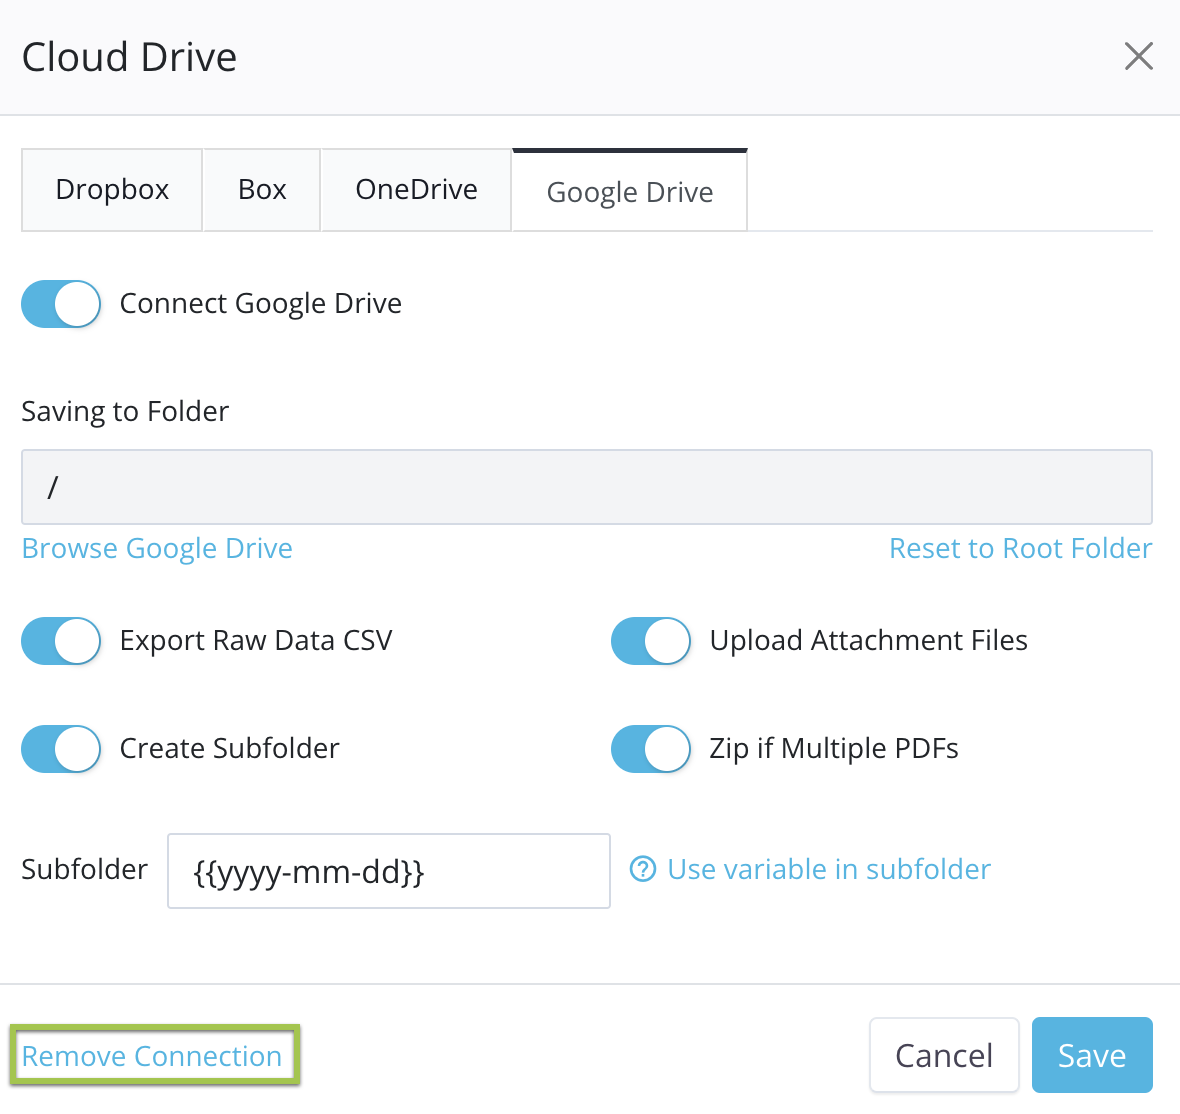The height and width of the screenshot is (1114, 1180).
Task: Open Browse Google Drive link
Action: (x=157, y=549)
